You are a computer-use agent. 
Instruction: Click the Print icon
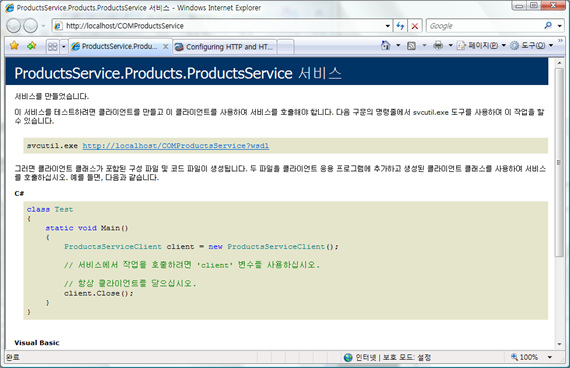(x=438, y=45)
